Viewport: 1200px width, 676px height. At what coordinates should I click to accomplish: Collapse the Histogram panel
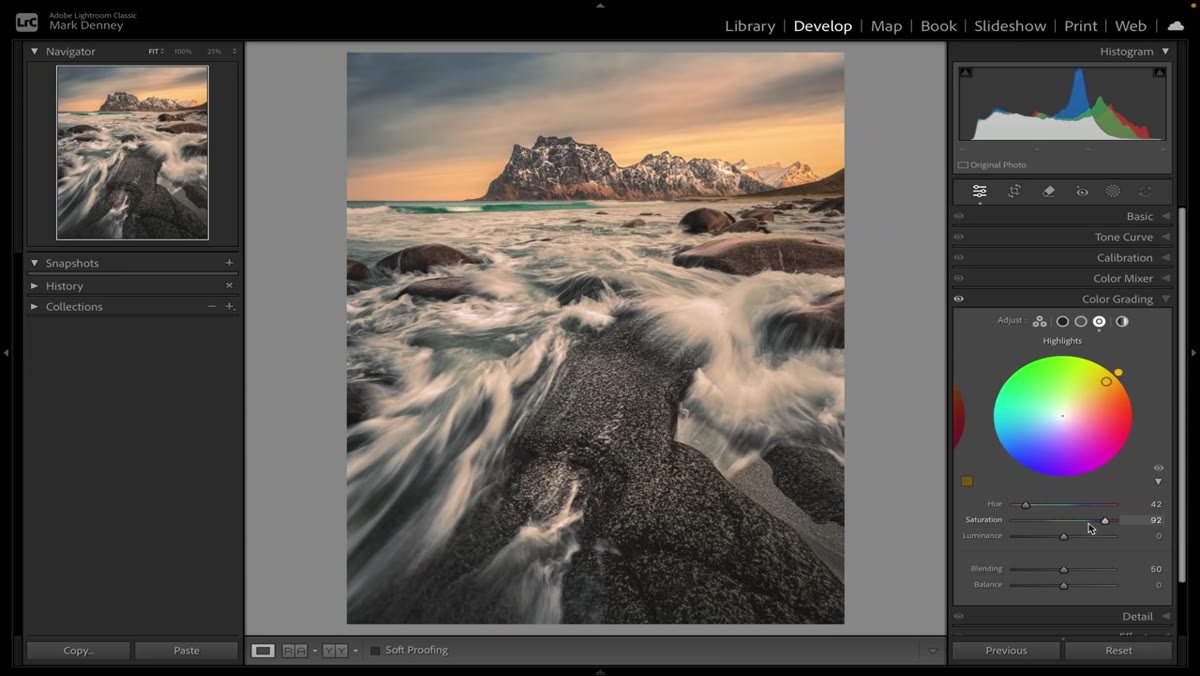pyautogui.click(x=1166, y=51)
